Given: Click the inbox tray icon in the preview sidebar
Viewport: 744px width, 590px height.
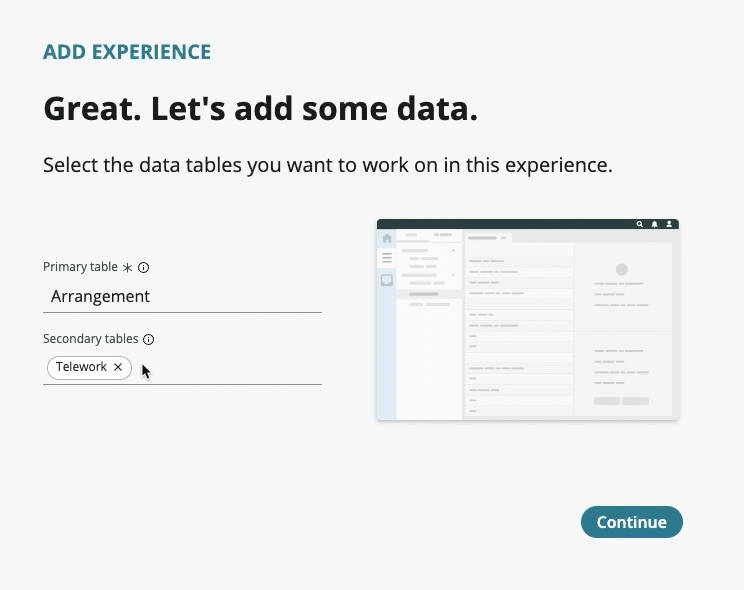Looking at the screenshot, I should coord(387,281).
